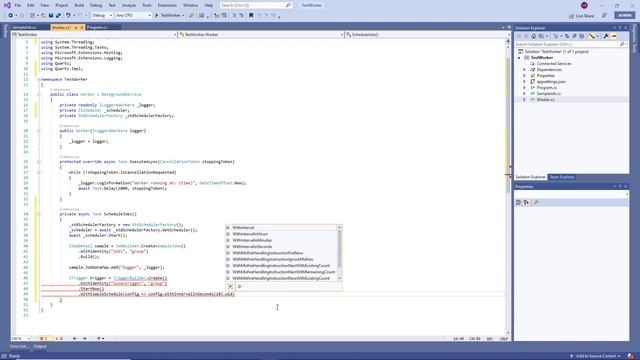
Task: Select Connected Services in Solution Explorer
Action: pyautogui.click(x=554, y=64)
